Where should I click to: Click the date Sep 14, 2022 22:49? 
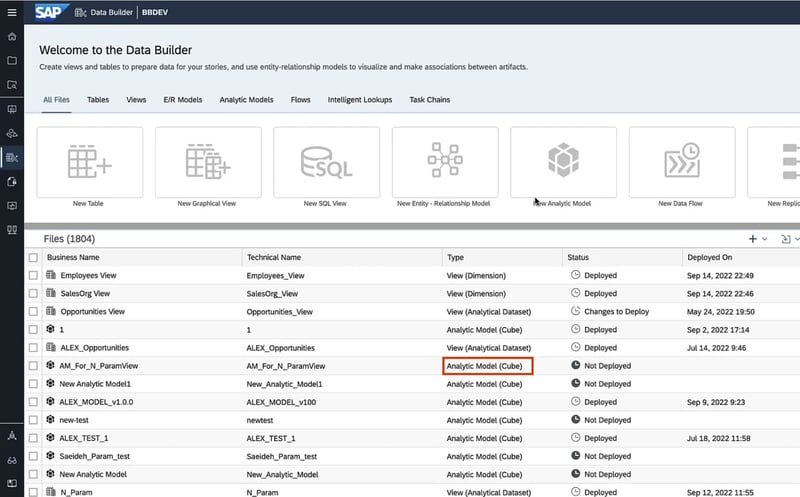pyautogui.click(x=720, y=276)
